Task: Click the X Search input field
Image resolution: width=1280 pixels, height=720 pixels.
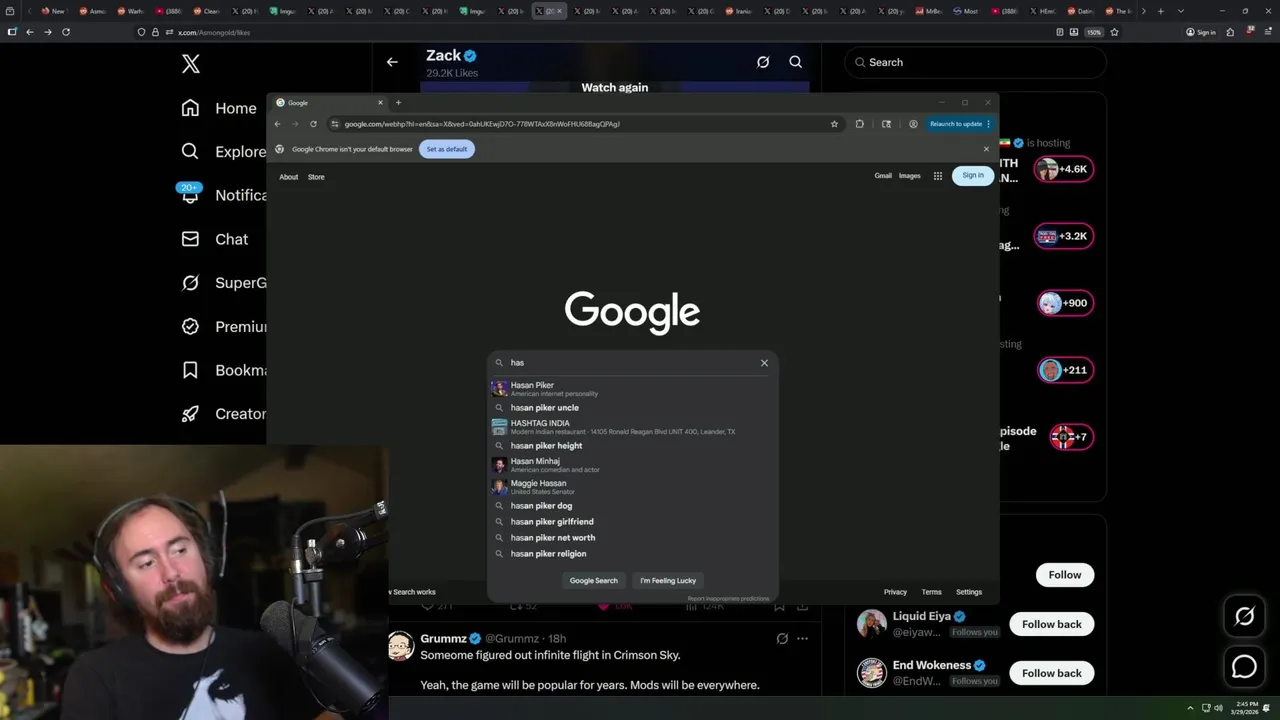Action: (975, 62)
